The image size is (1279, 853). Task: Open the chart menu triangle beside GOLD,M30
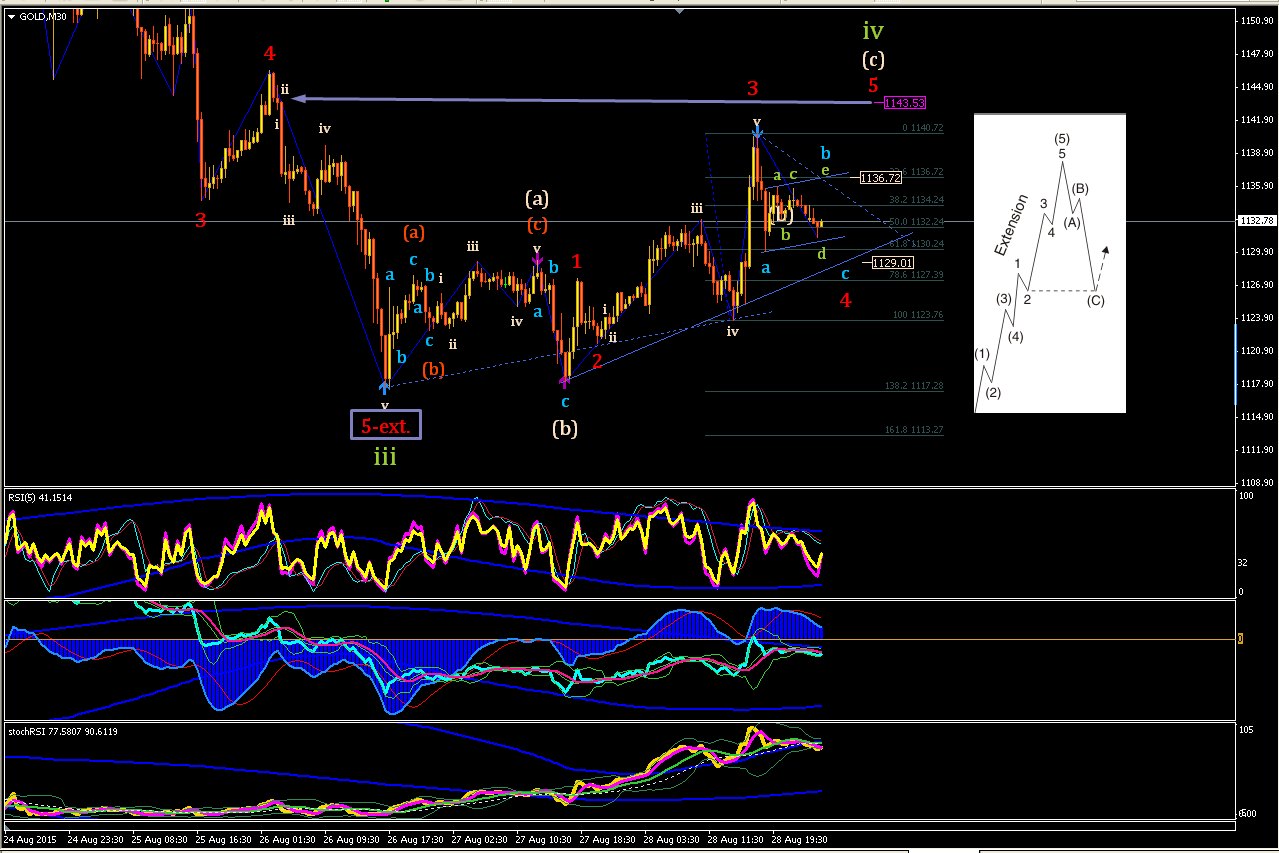pos(11,17)
